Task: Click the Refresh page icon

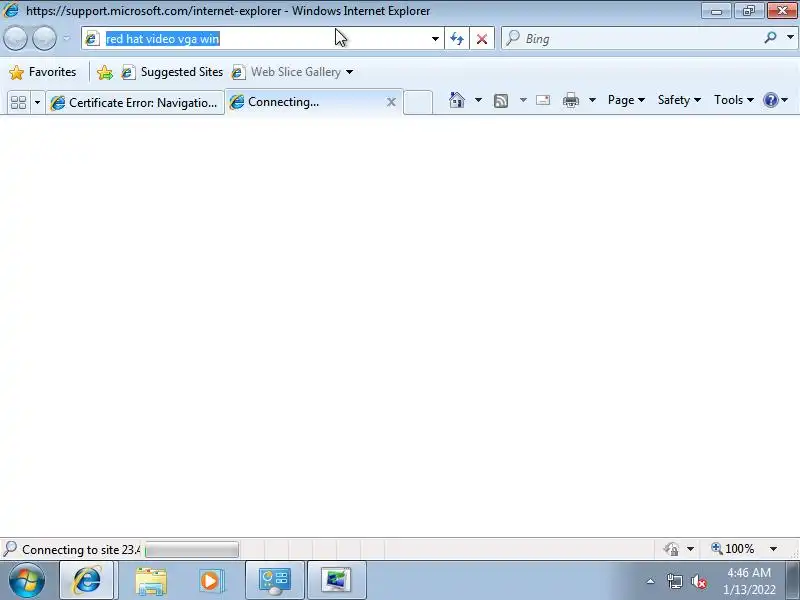Action: (457, 39)
